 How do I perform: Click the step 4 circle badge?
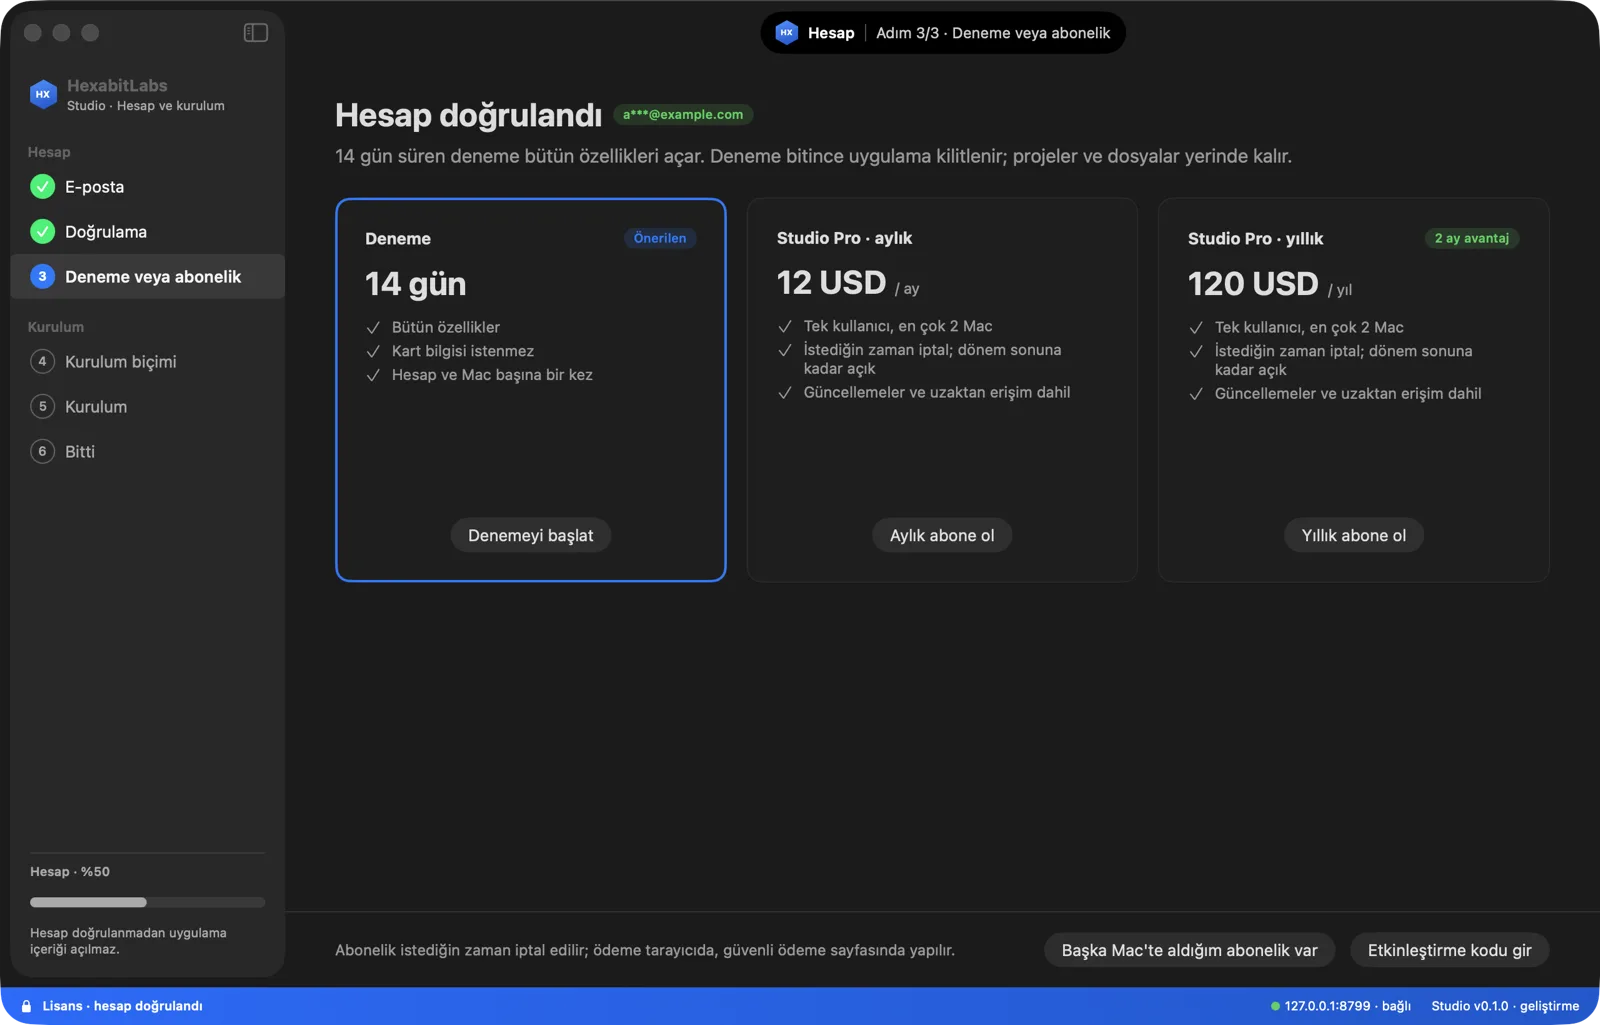coord(42,362)
